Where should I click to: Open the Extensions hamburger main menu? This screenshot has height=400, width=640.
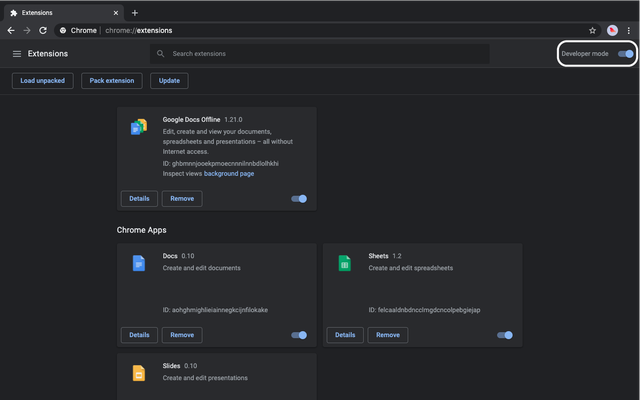[x=17, y=54]
